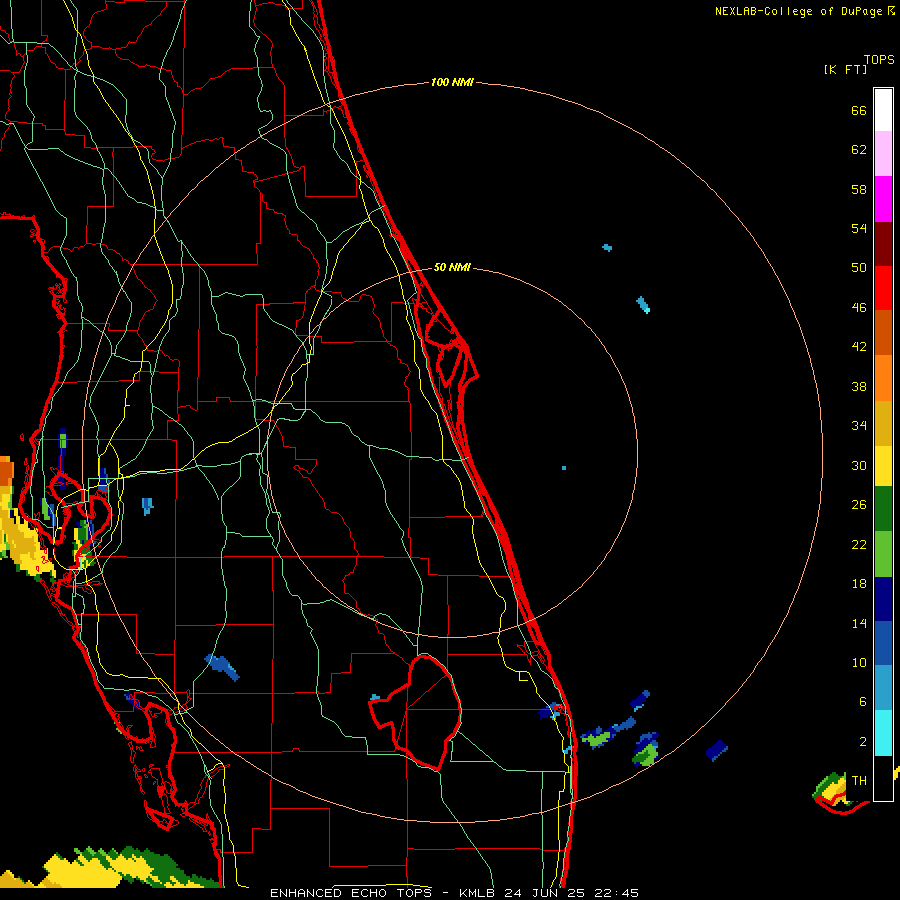Click the TOPS legend title
Viewport: 900px width, 900px height.
click(x=879, y=60)
